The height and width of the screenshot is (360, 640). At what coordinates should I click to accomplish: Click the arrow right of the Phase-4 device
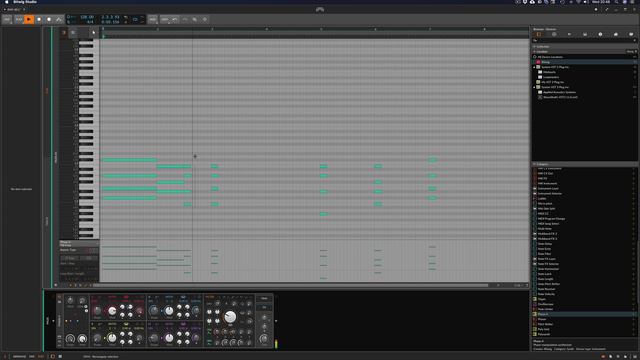tap(276, 321)
